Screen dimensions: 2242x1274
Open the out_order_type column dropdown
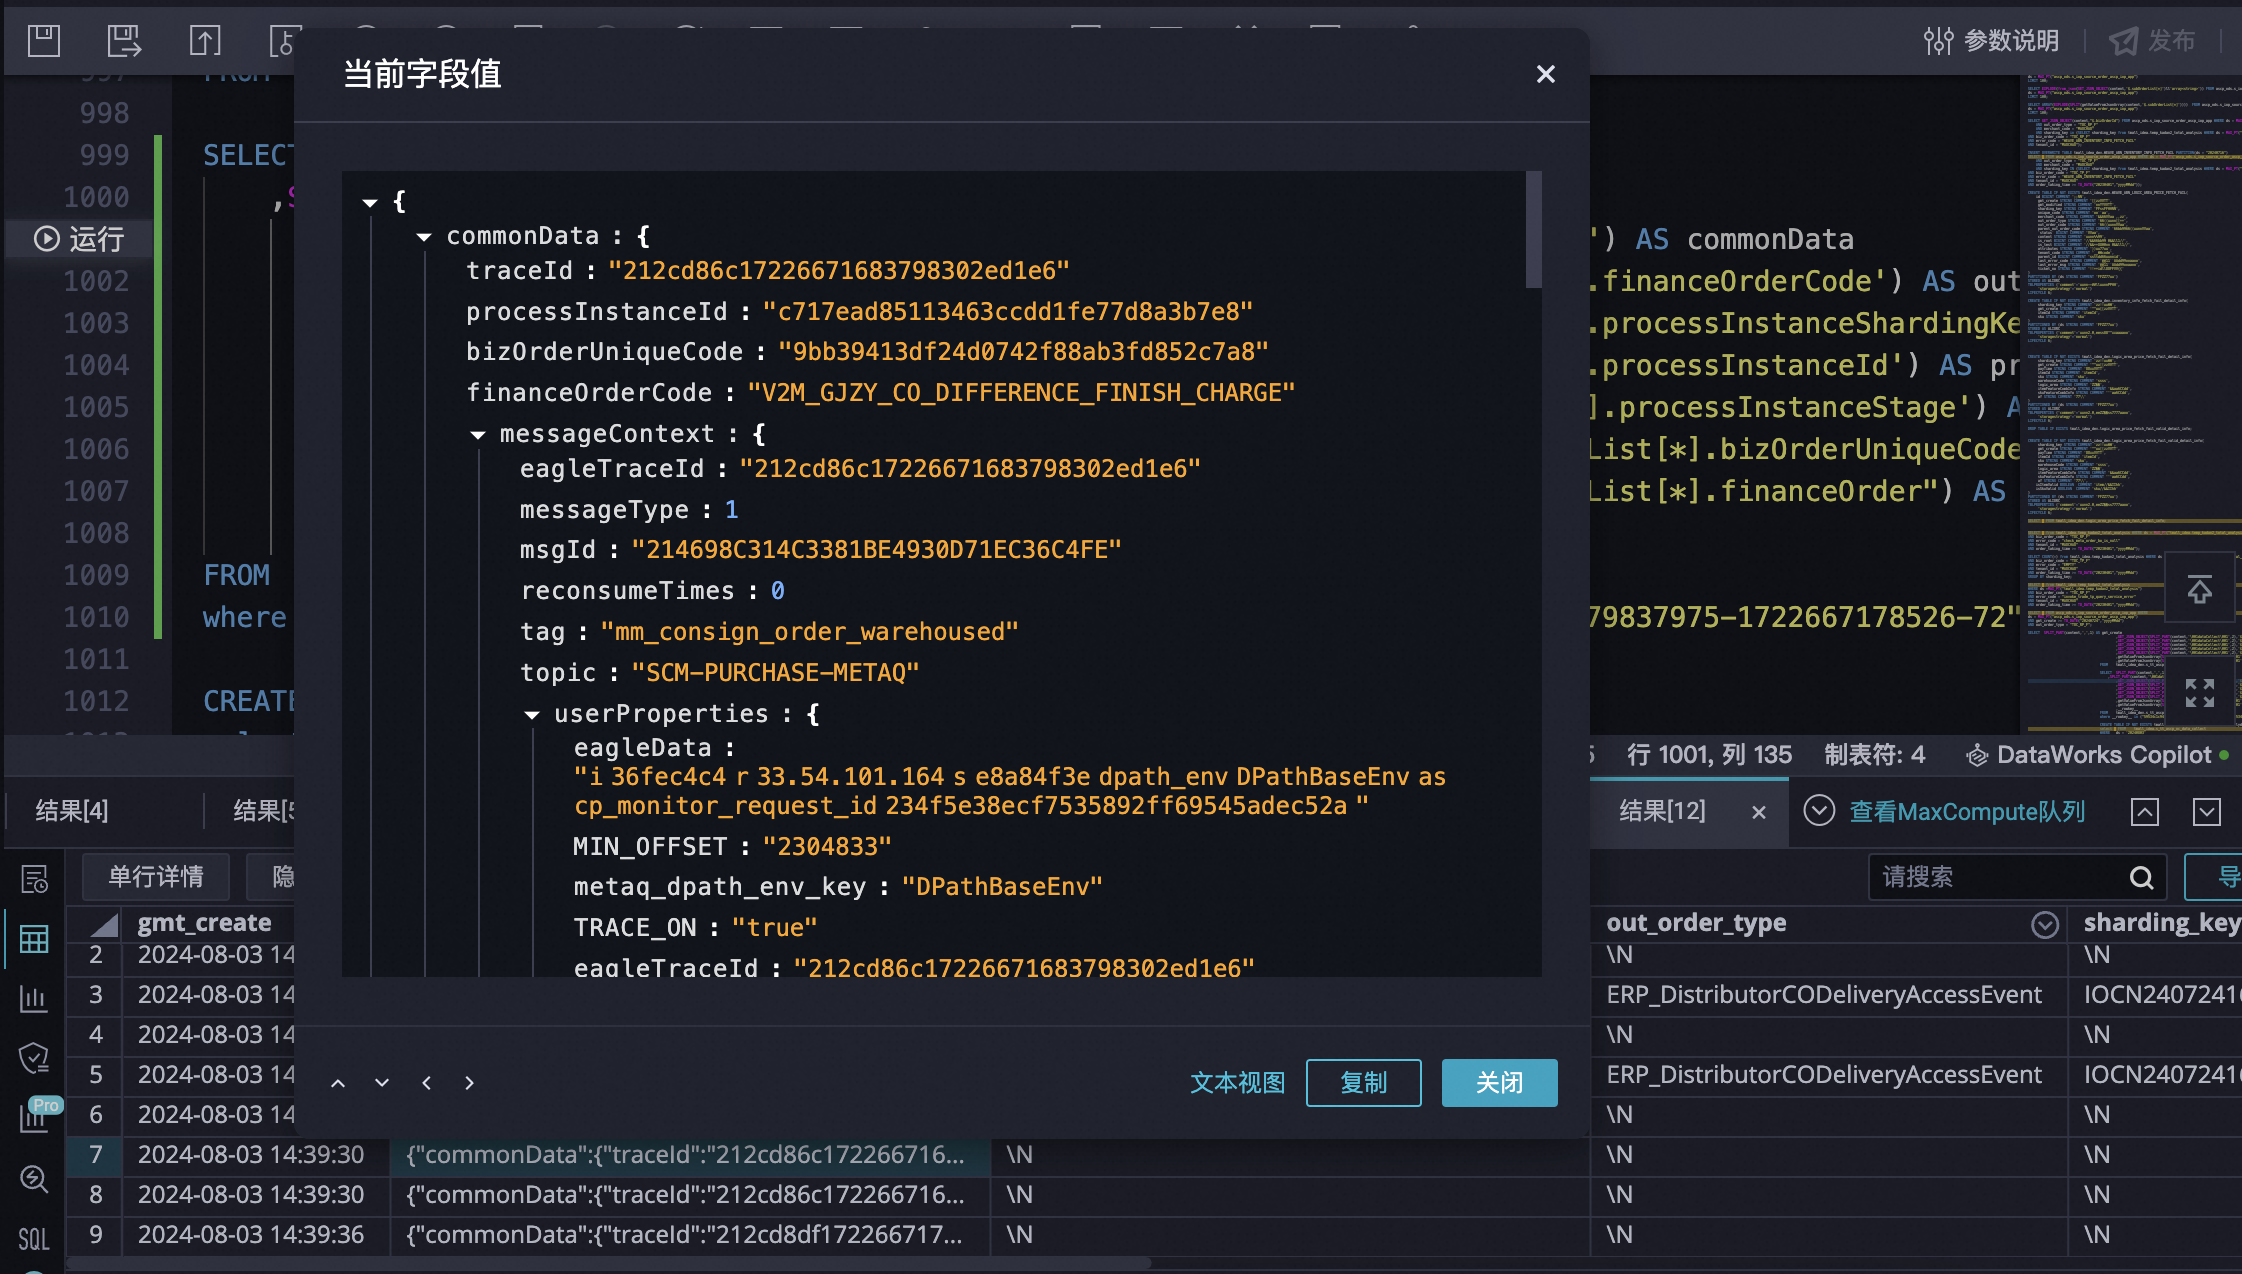point(2045,924)
